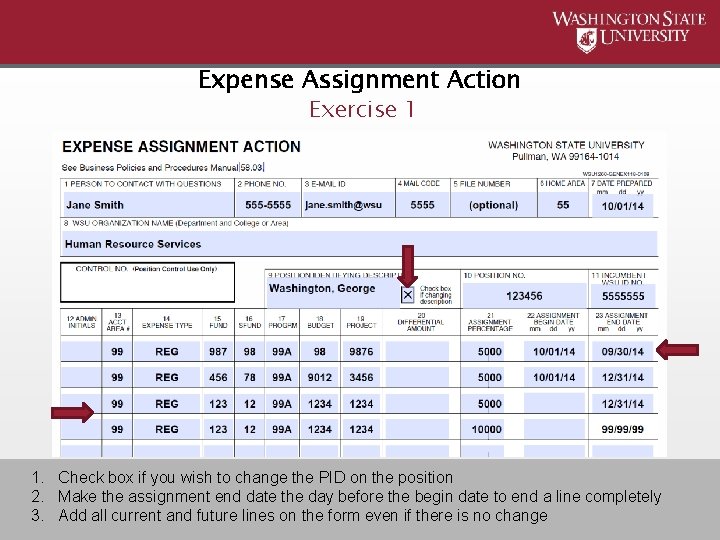Click the '21 ASSIGNMENT PERCENTAGE' column header

click(x=490, y=322)
